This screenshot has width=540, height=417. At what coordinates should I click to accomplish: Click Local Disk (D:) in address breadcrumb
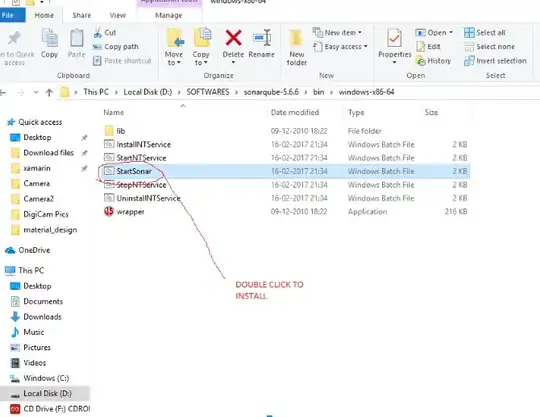[148, 92]
